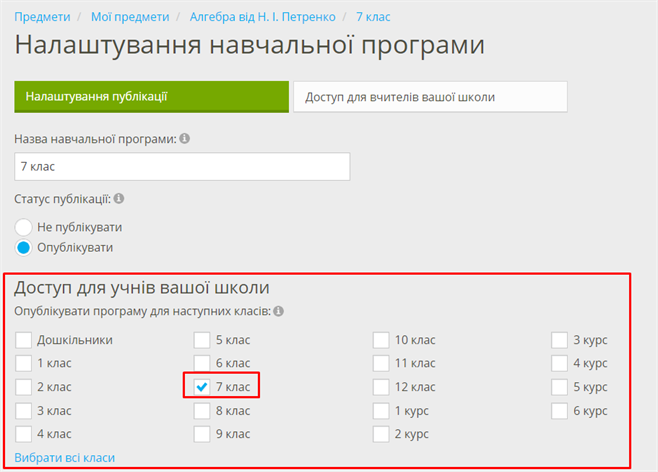Click info icon beside publication status label
The width and height of the screenshot is (658, 472).
pos(119,199)
